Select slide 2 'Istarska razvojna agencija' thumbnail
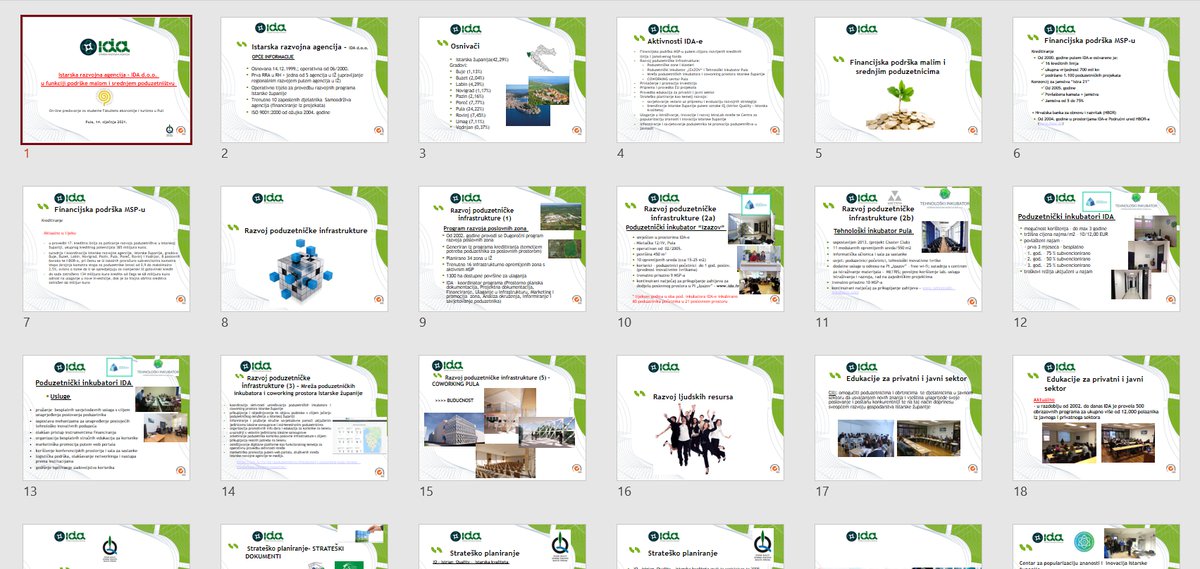This screenshot has width=1200, height=569. [x=304, y=80]
